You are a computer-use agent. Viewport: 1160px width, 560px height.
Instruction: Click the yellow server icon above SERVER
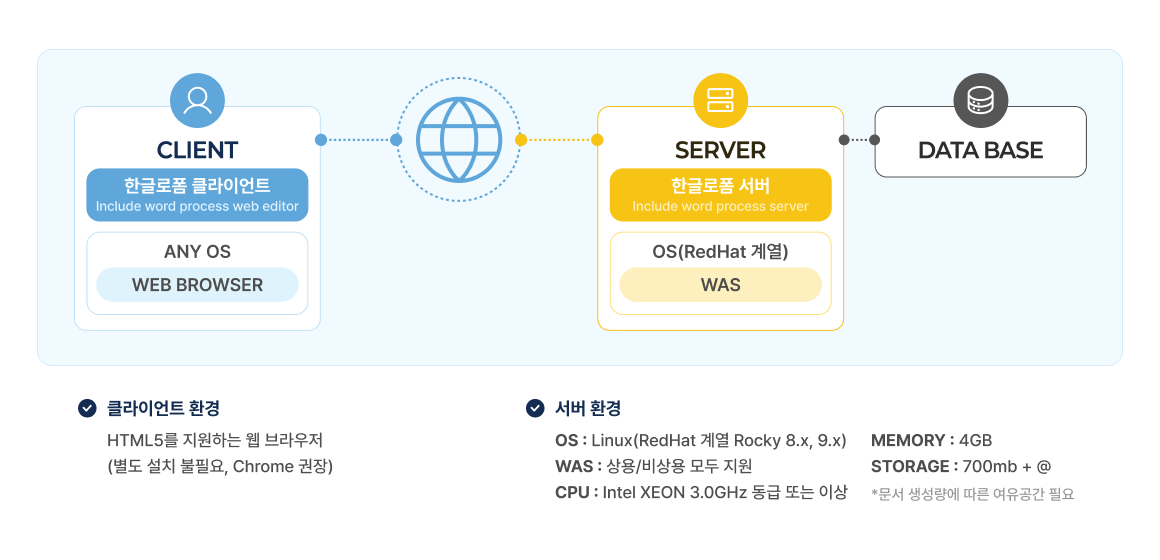tap(721, 100)
